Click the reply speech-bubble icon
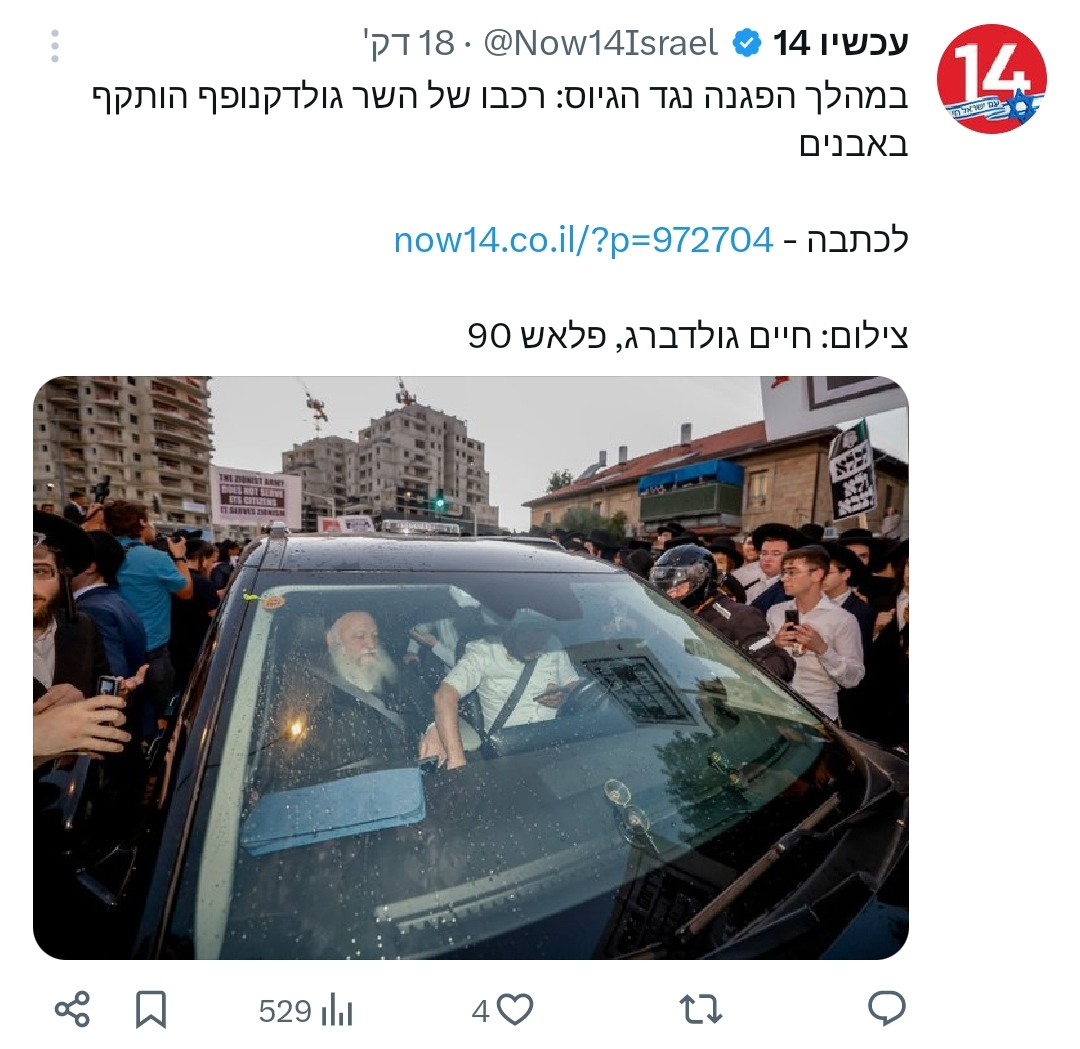The width and height of the screenshot is (1080, 1049). pos(886,1010)
